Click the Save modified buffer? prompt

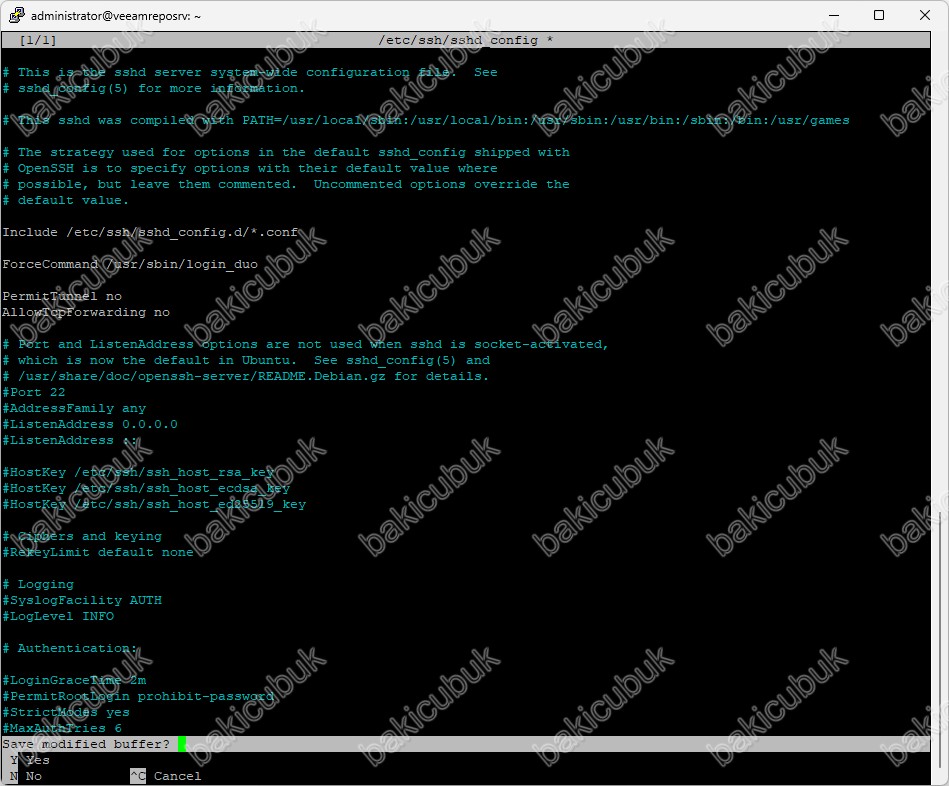point(87,744)
